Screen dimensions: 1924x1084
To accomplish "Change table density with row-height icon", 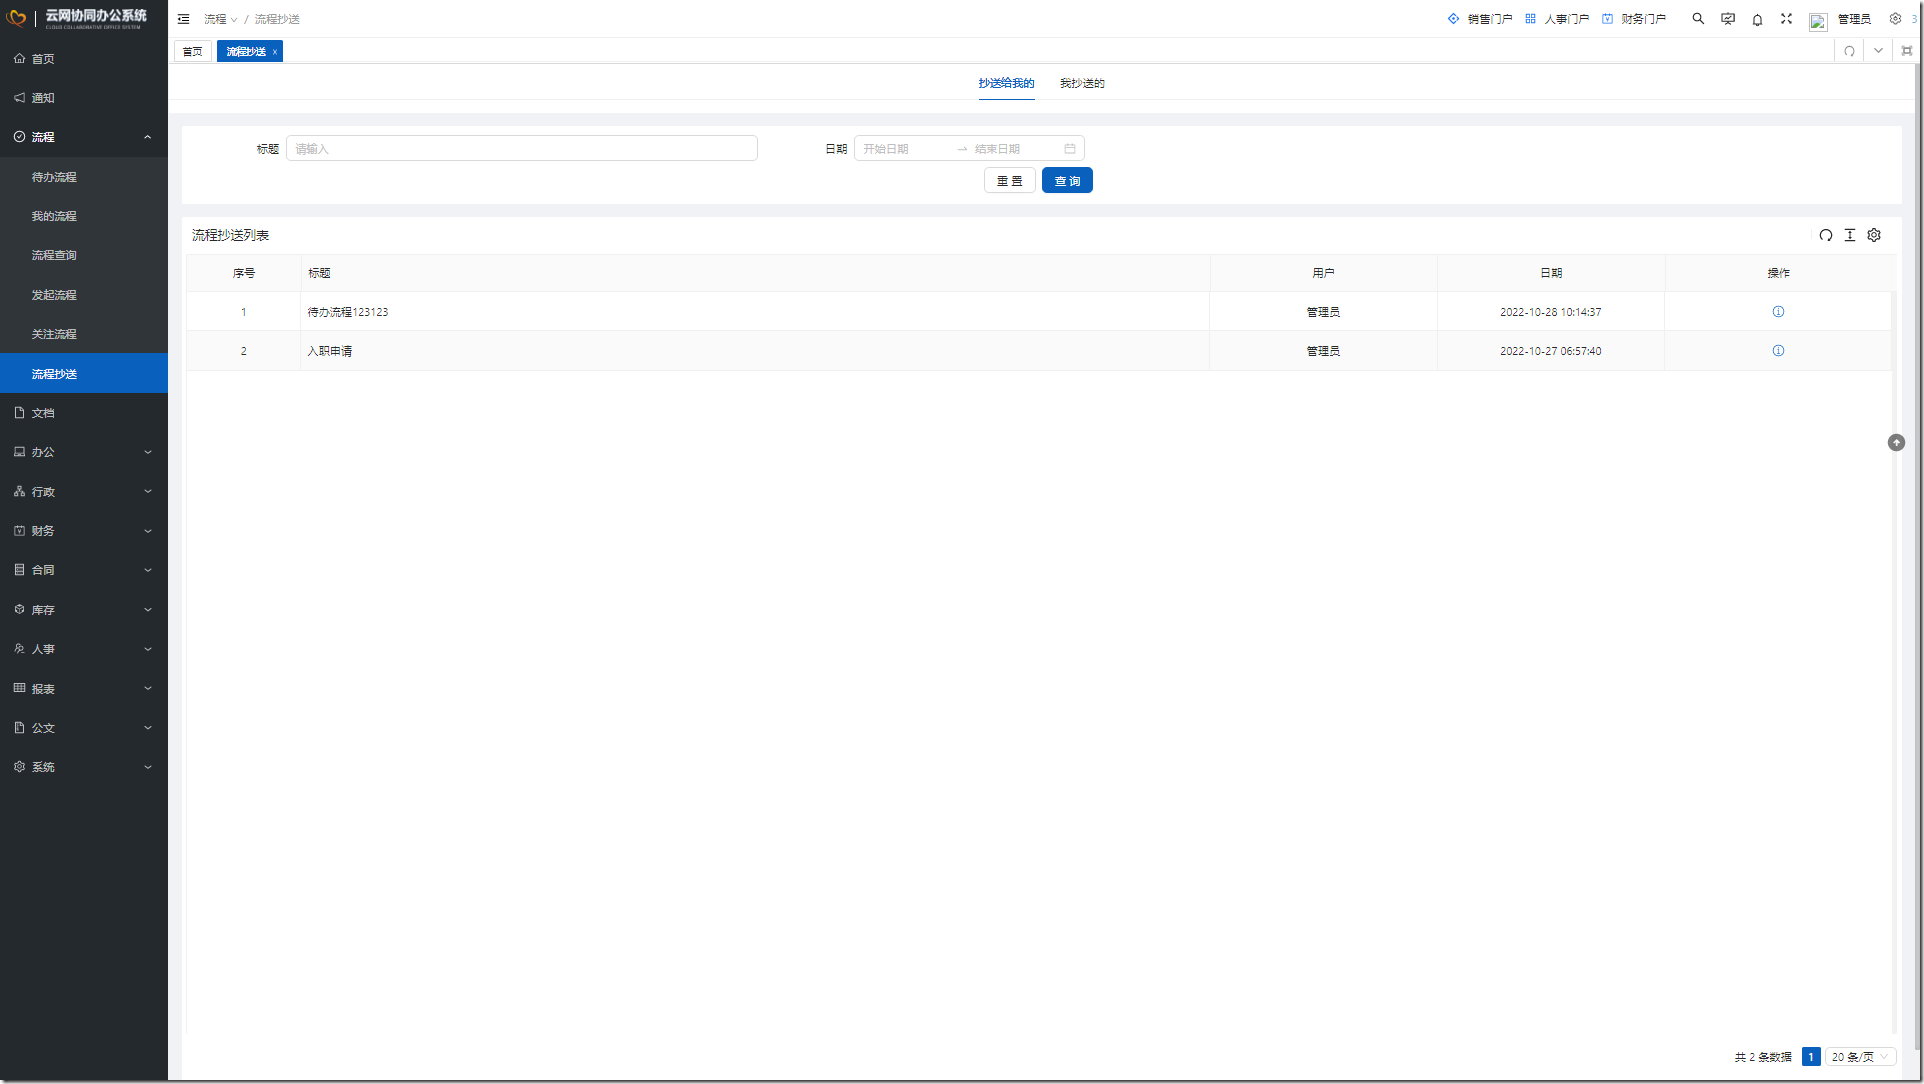I will [x=1850, y=235].
